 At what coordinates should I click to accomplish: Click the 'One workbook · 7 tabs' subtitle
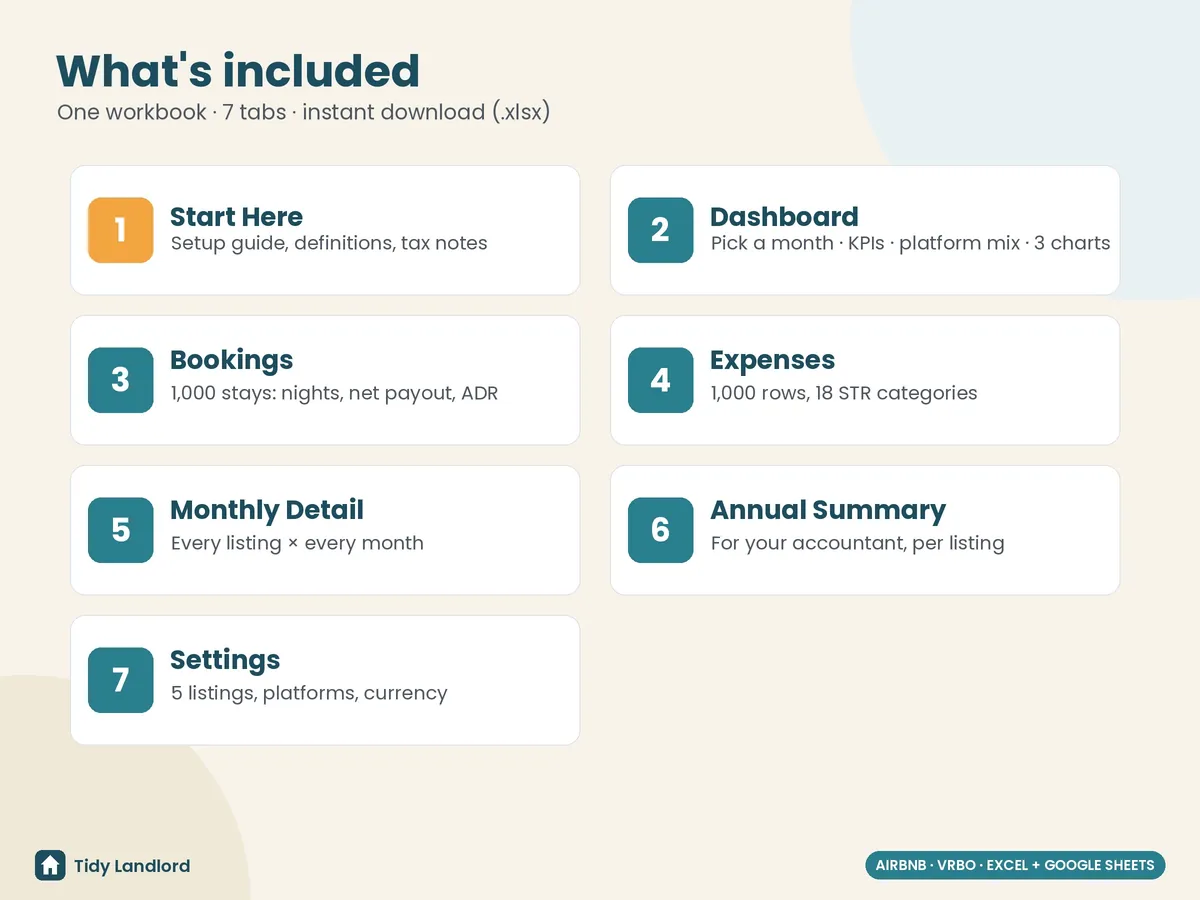[304, 112]
